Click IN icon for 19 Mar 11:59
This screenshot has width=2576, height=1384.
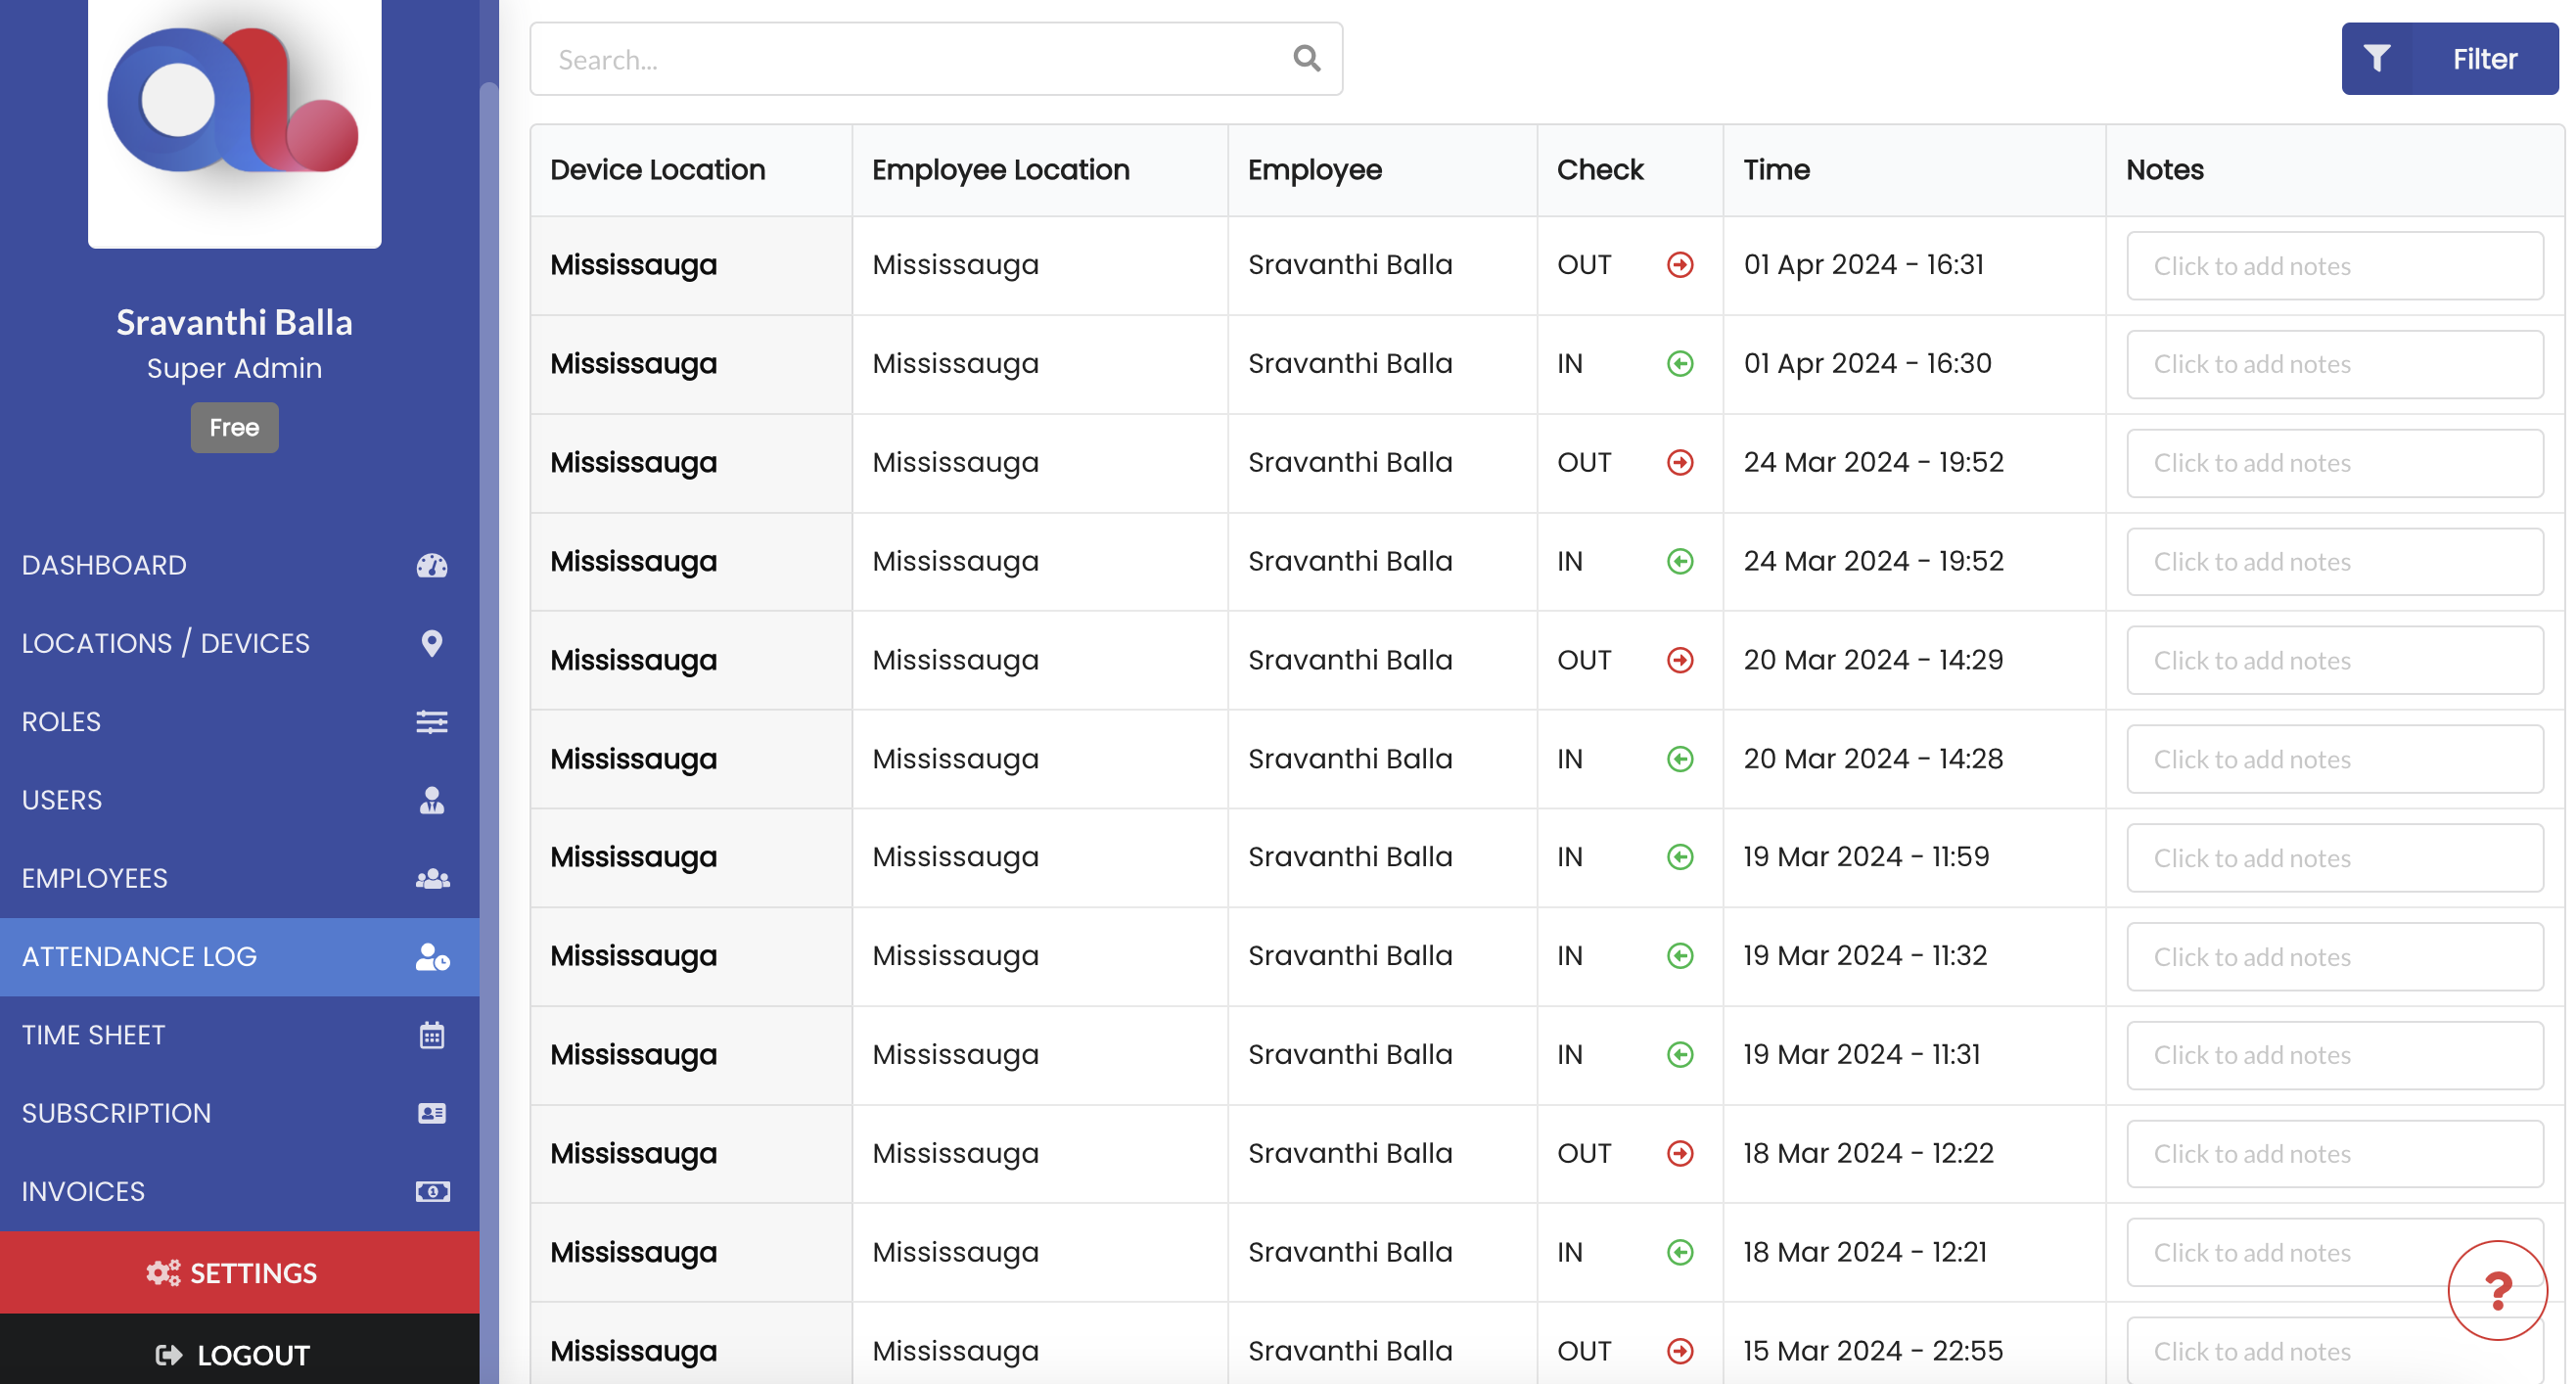(1680, 858)
